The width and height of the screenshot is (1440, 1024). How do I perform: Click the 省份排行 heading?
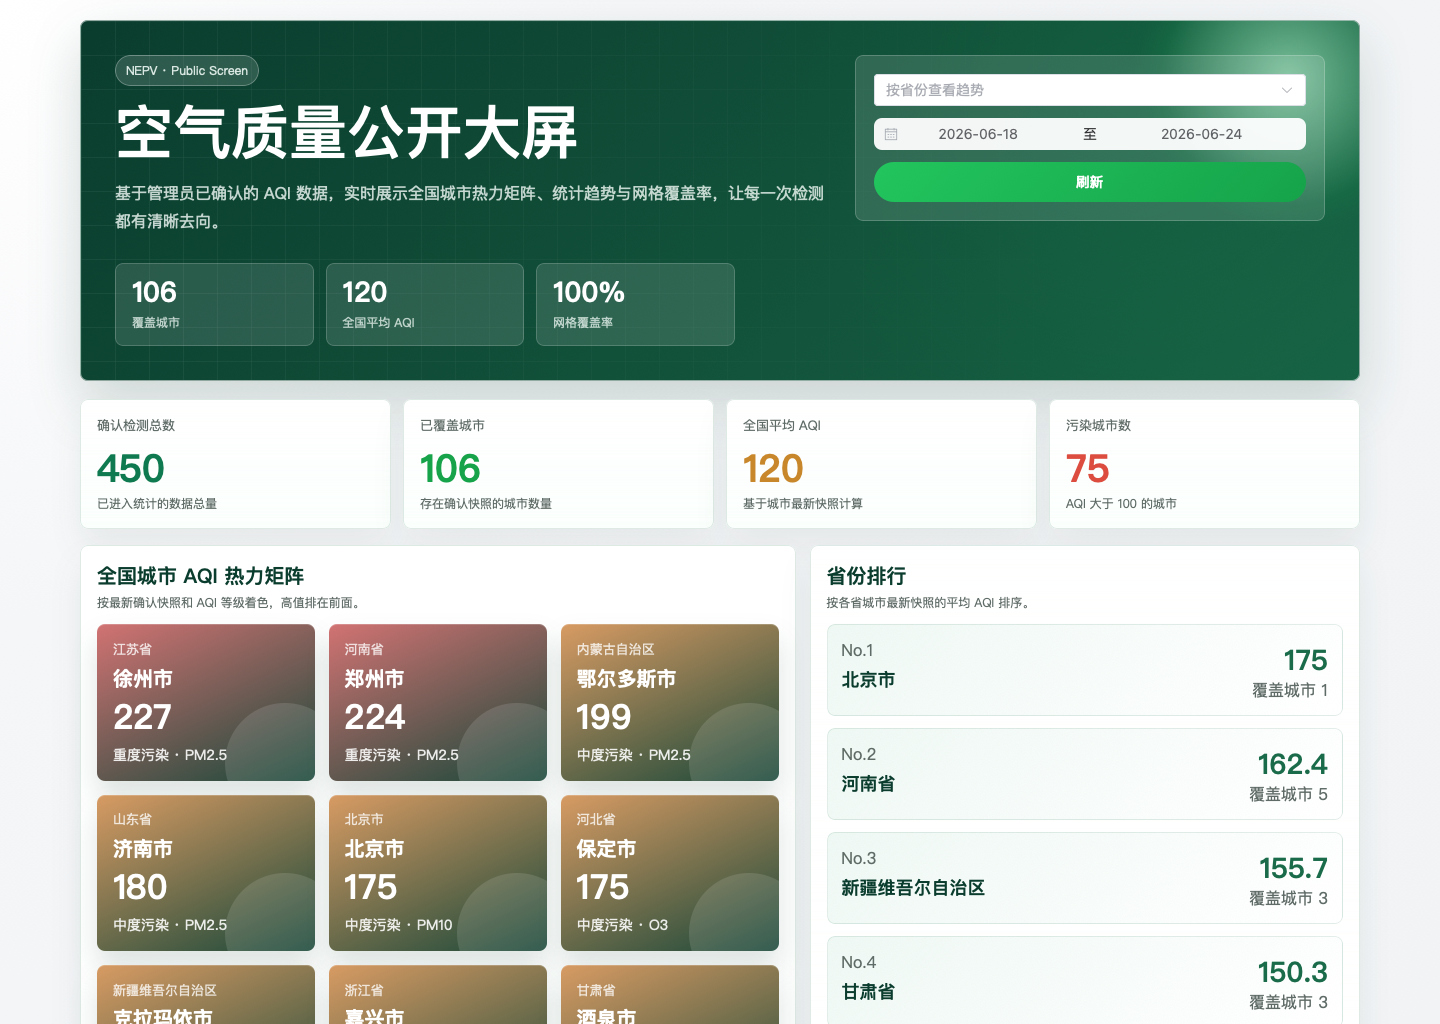866,576
